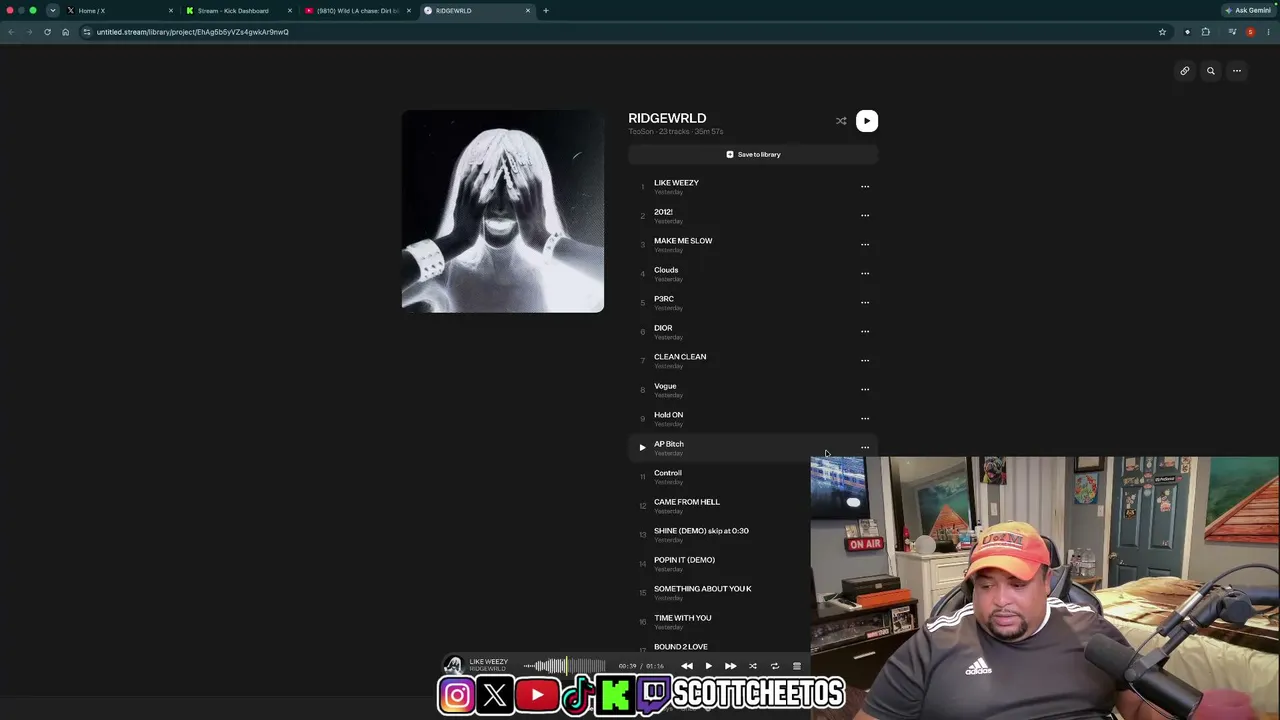
Task: Skip to the next track in the player
Action: click(x=731, y=666)
